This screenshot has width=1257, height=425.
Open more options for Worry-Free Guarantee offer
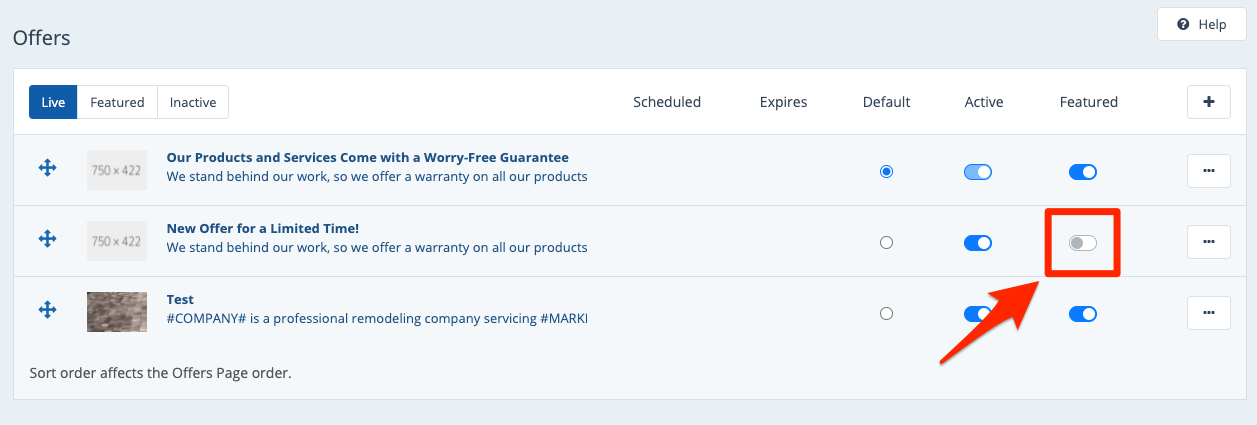(1208, 171)
